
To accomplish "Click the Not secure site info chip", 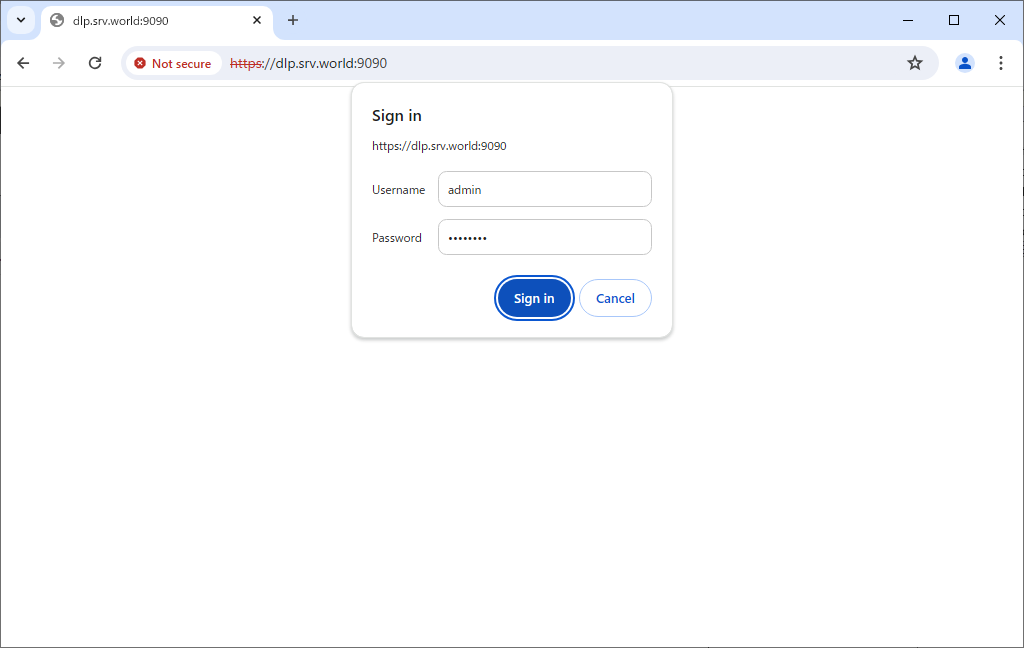I will click(173, 63).
